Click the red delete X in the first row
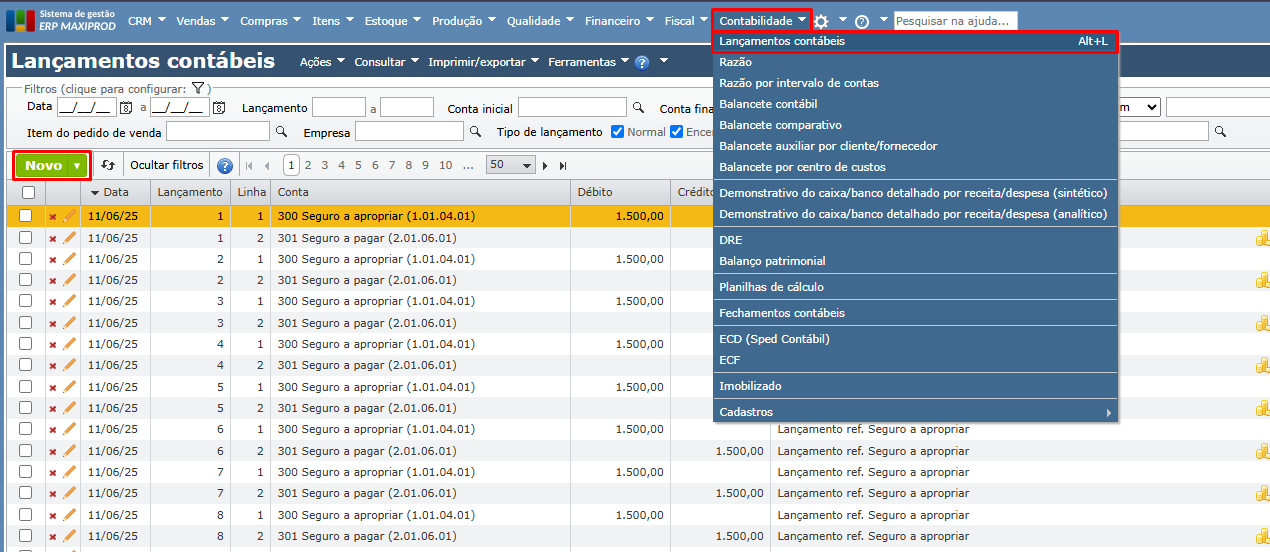Viewport: 1270px width, 552px height. point(53,216)
